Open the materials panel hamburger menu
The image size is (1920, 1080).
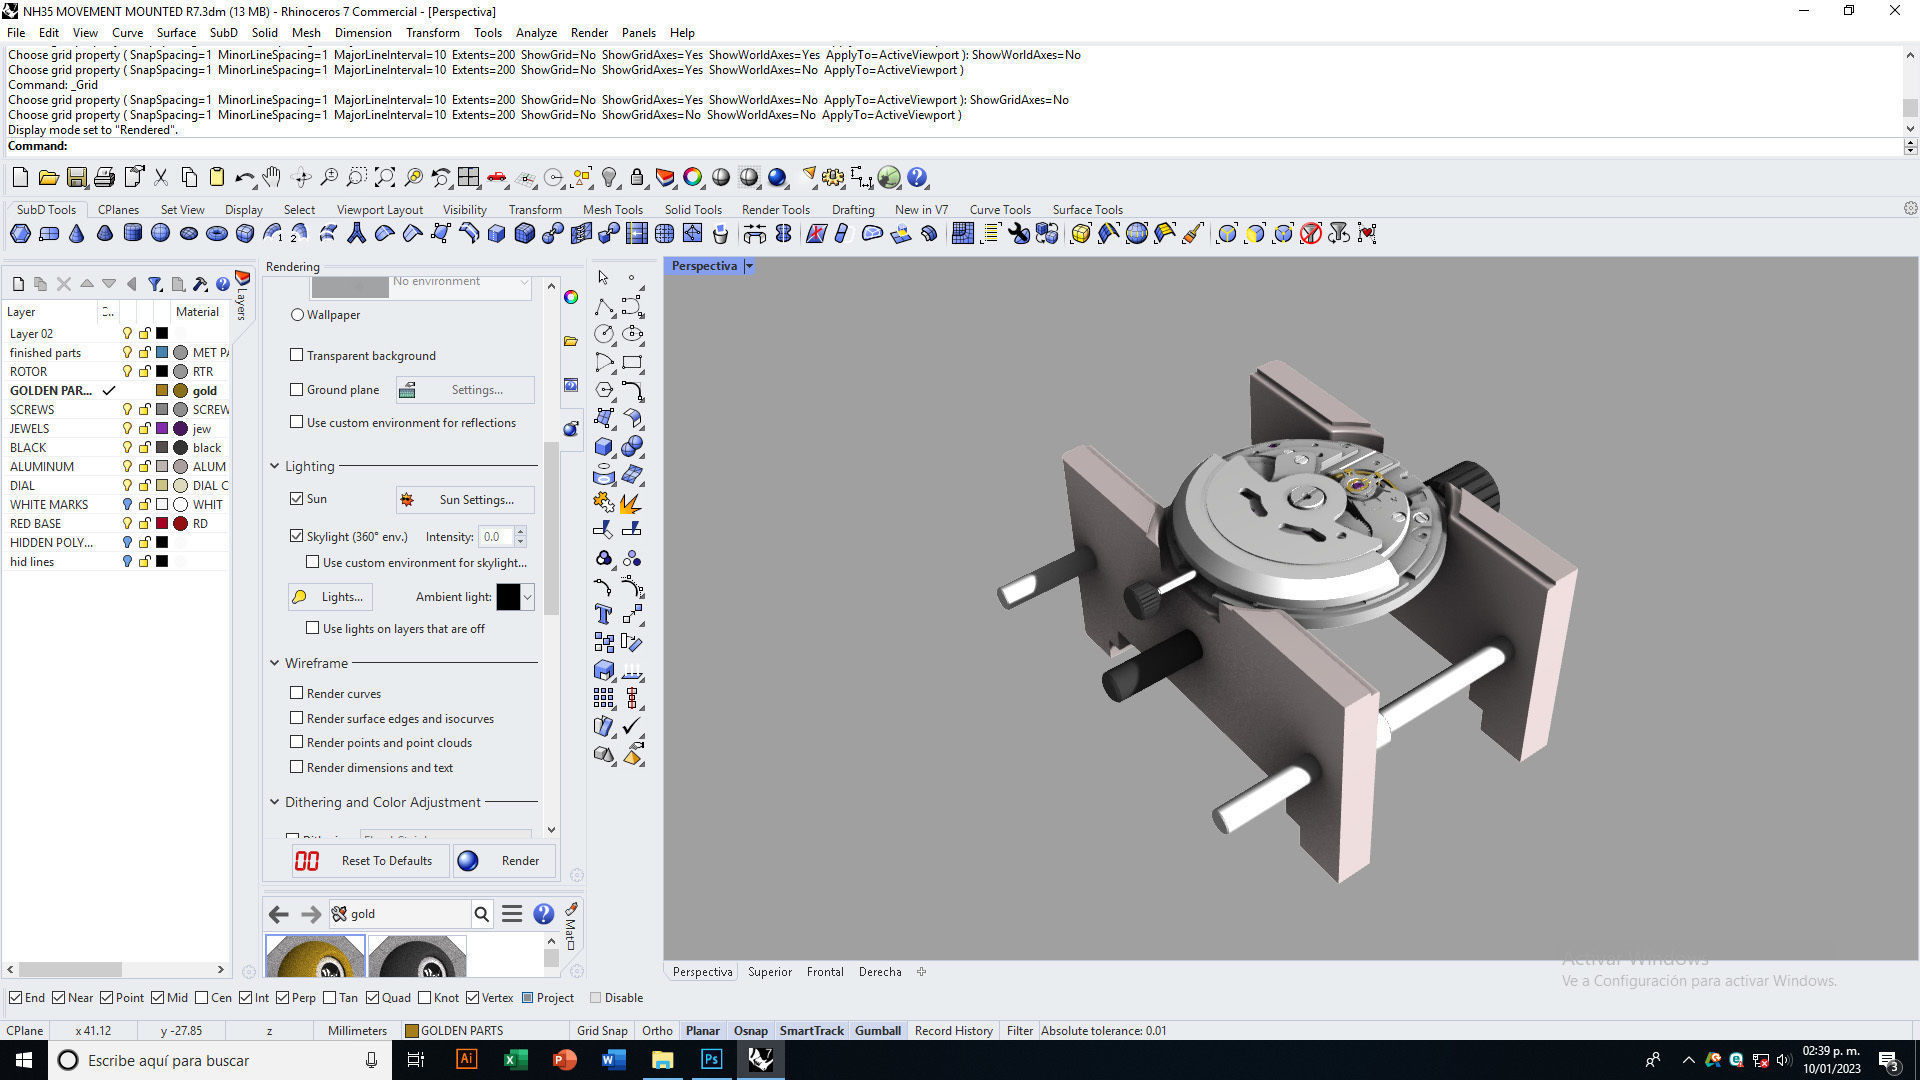point(512,914)
